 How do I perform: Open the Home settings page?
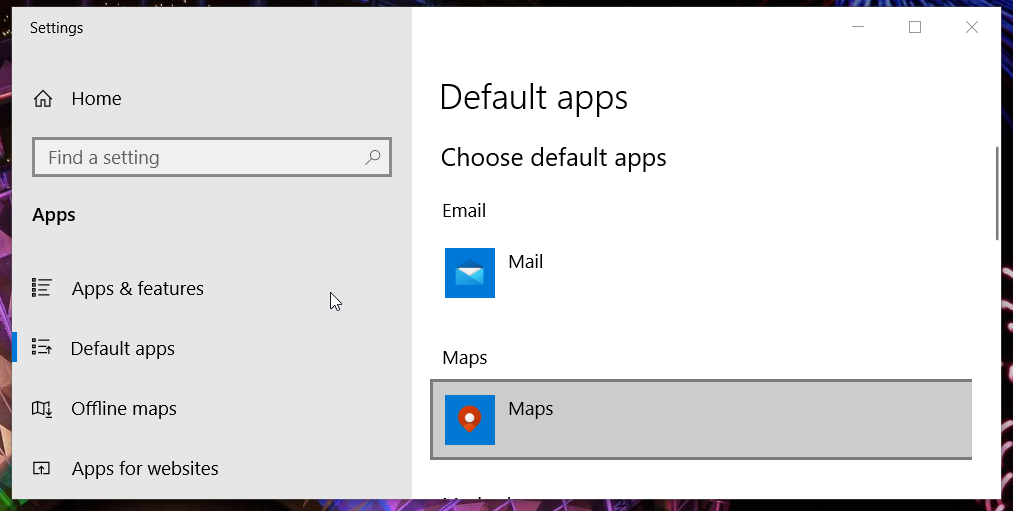pyautogui.click(x=96, y=99)
